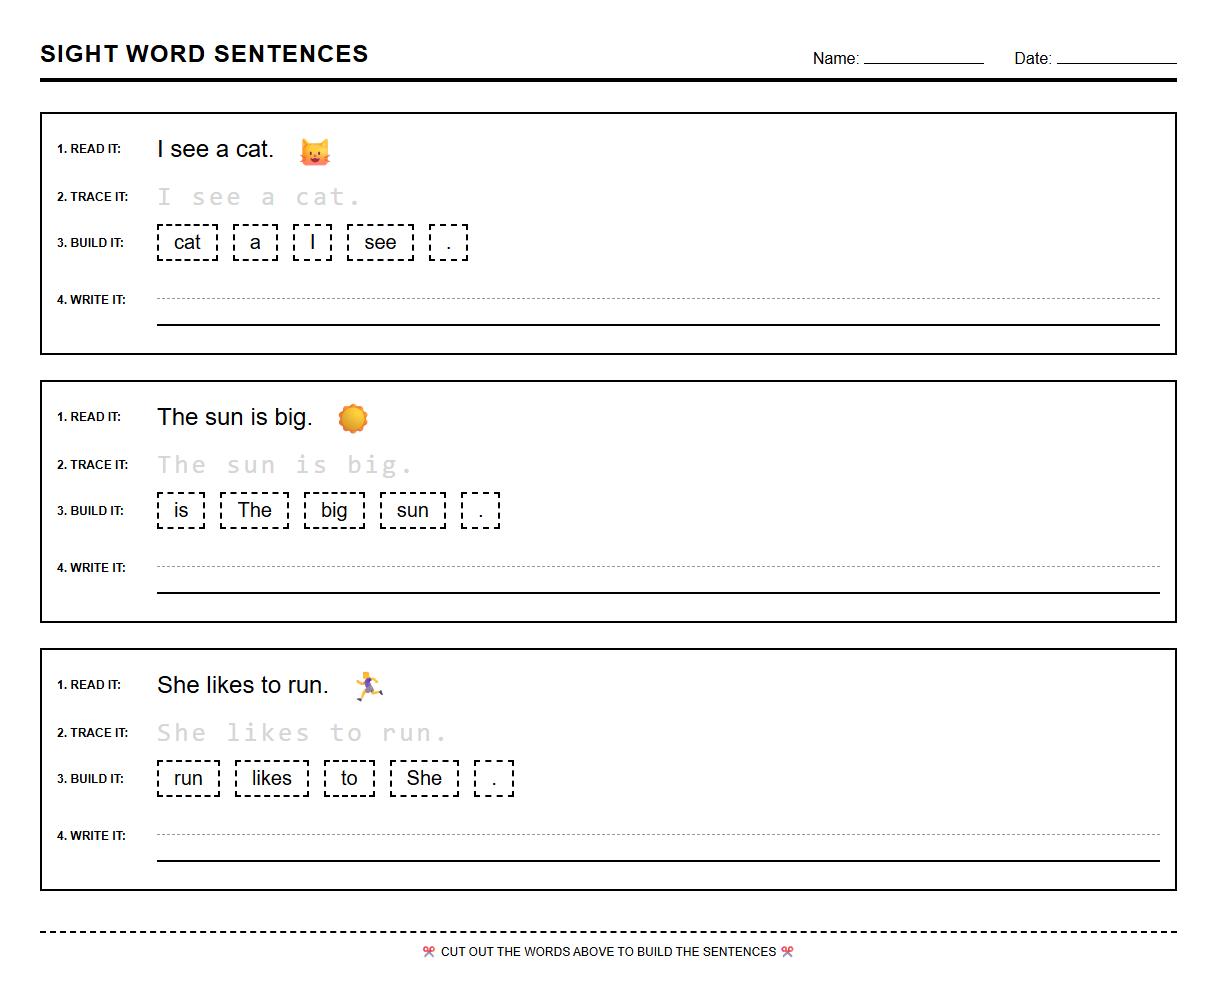Select the 'likes' word tile

pos(272,778)
